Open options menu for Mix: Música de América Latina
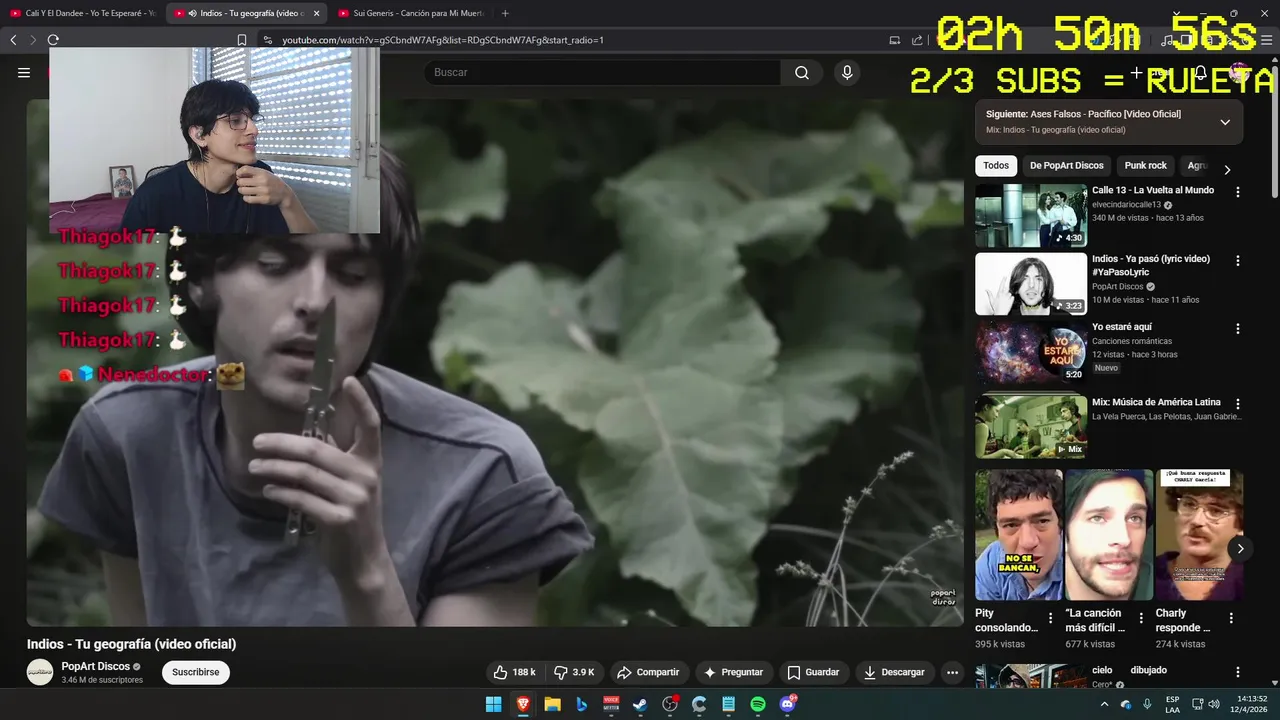The image size is (1280, 720). [x=1238, y=404]
